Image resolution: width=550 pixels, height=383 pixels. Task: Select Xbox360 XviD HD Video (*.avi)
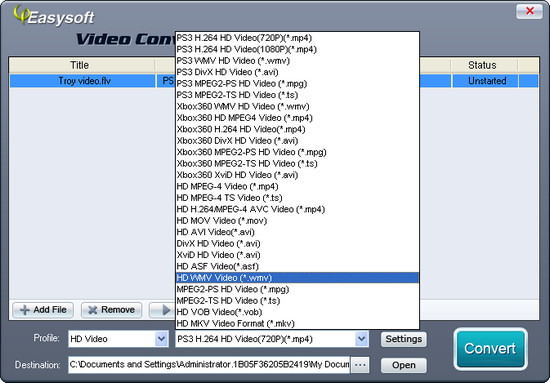297,175
